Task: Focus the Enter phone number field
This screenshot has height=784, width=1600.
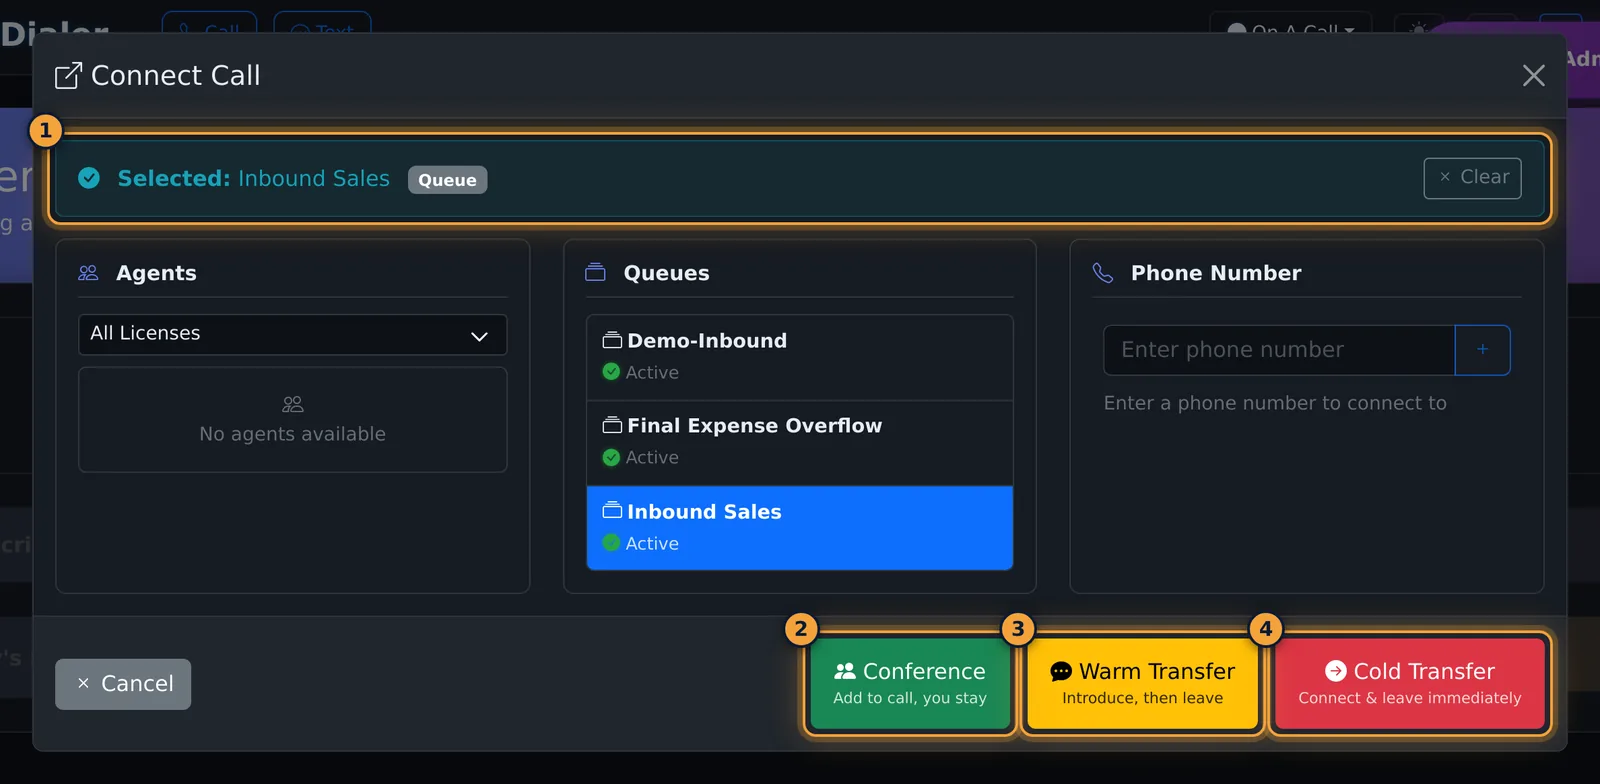Action: coord(1279,350)
